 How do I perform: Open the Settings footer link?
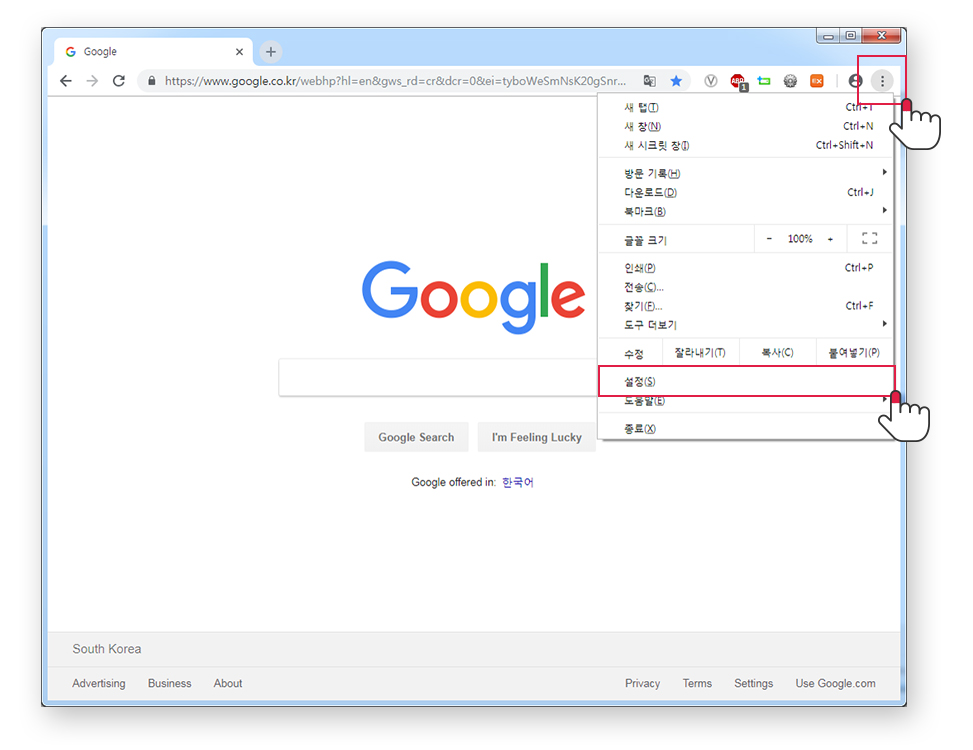coord(753,683)
